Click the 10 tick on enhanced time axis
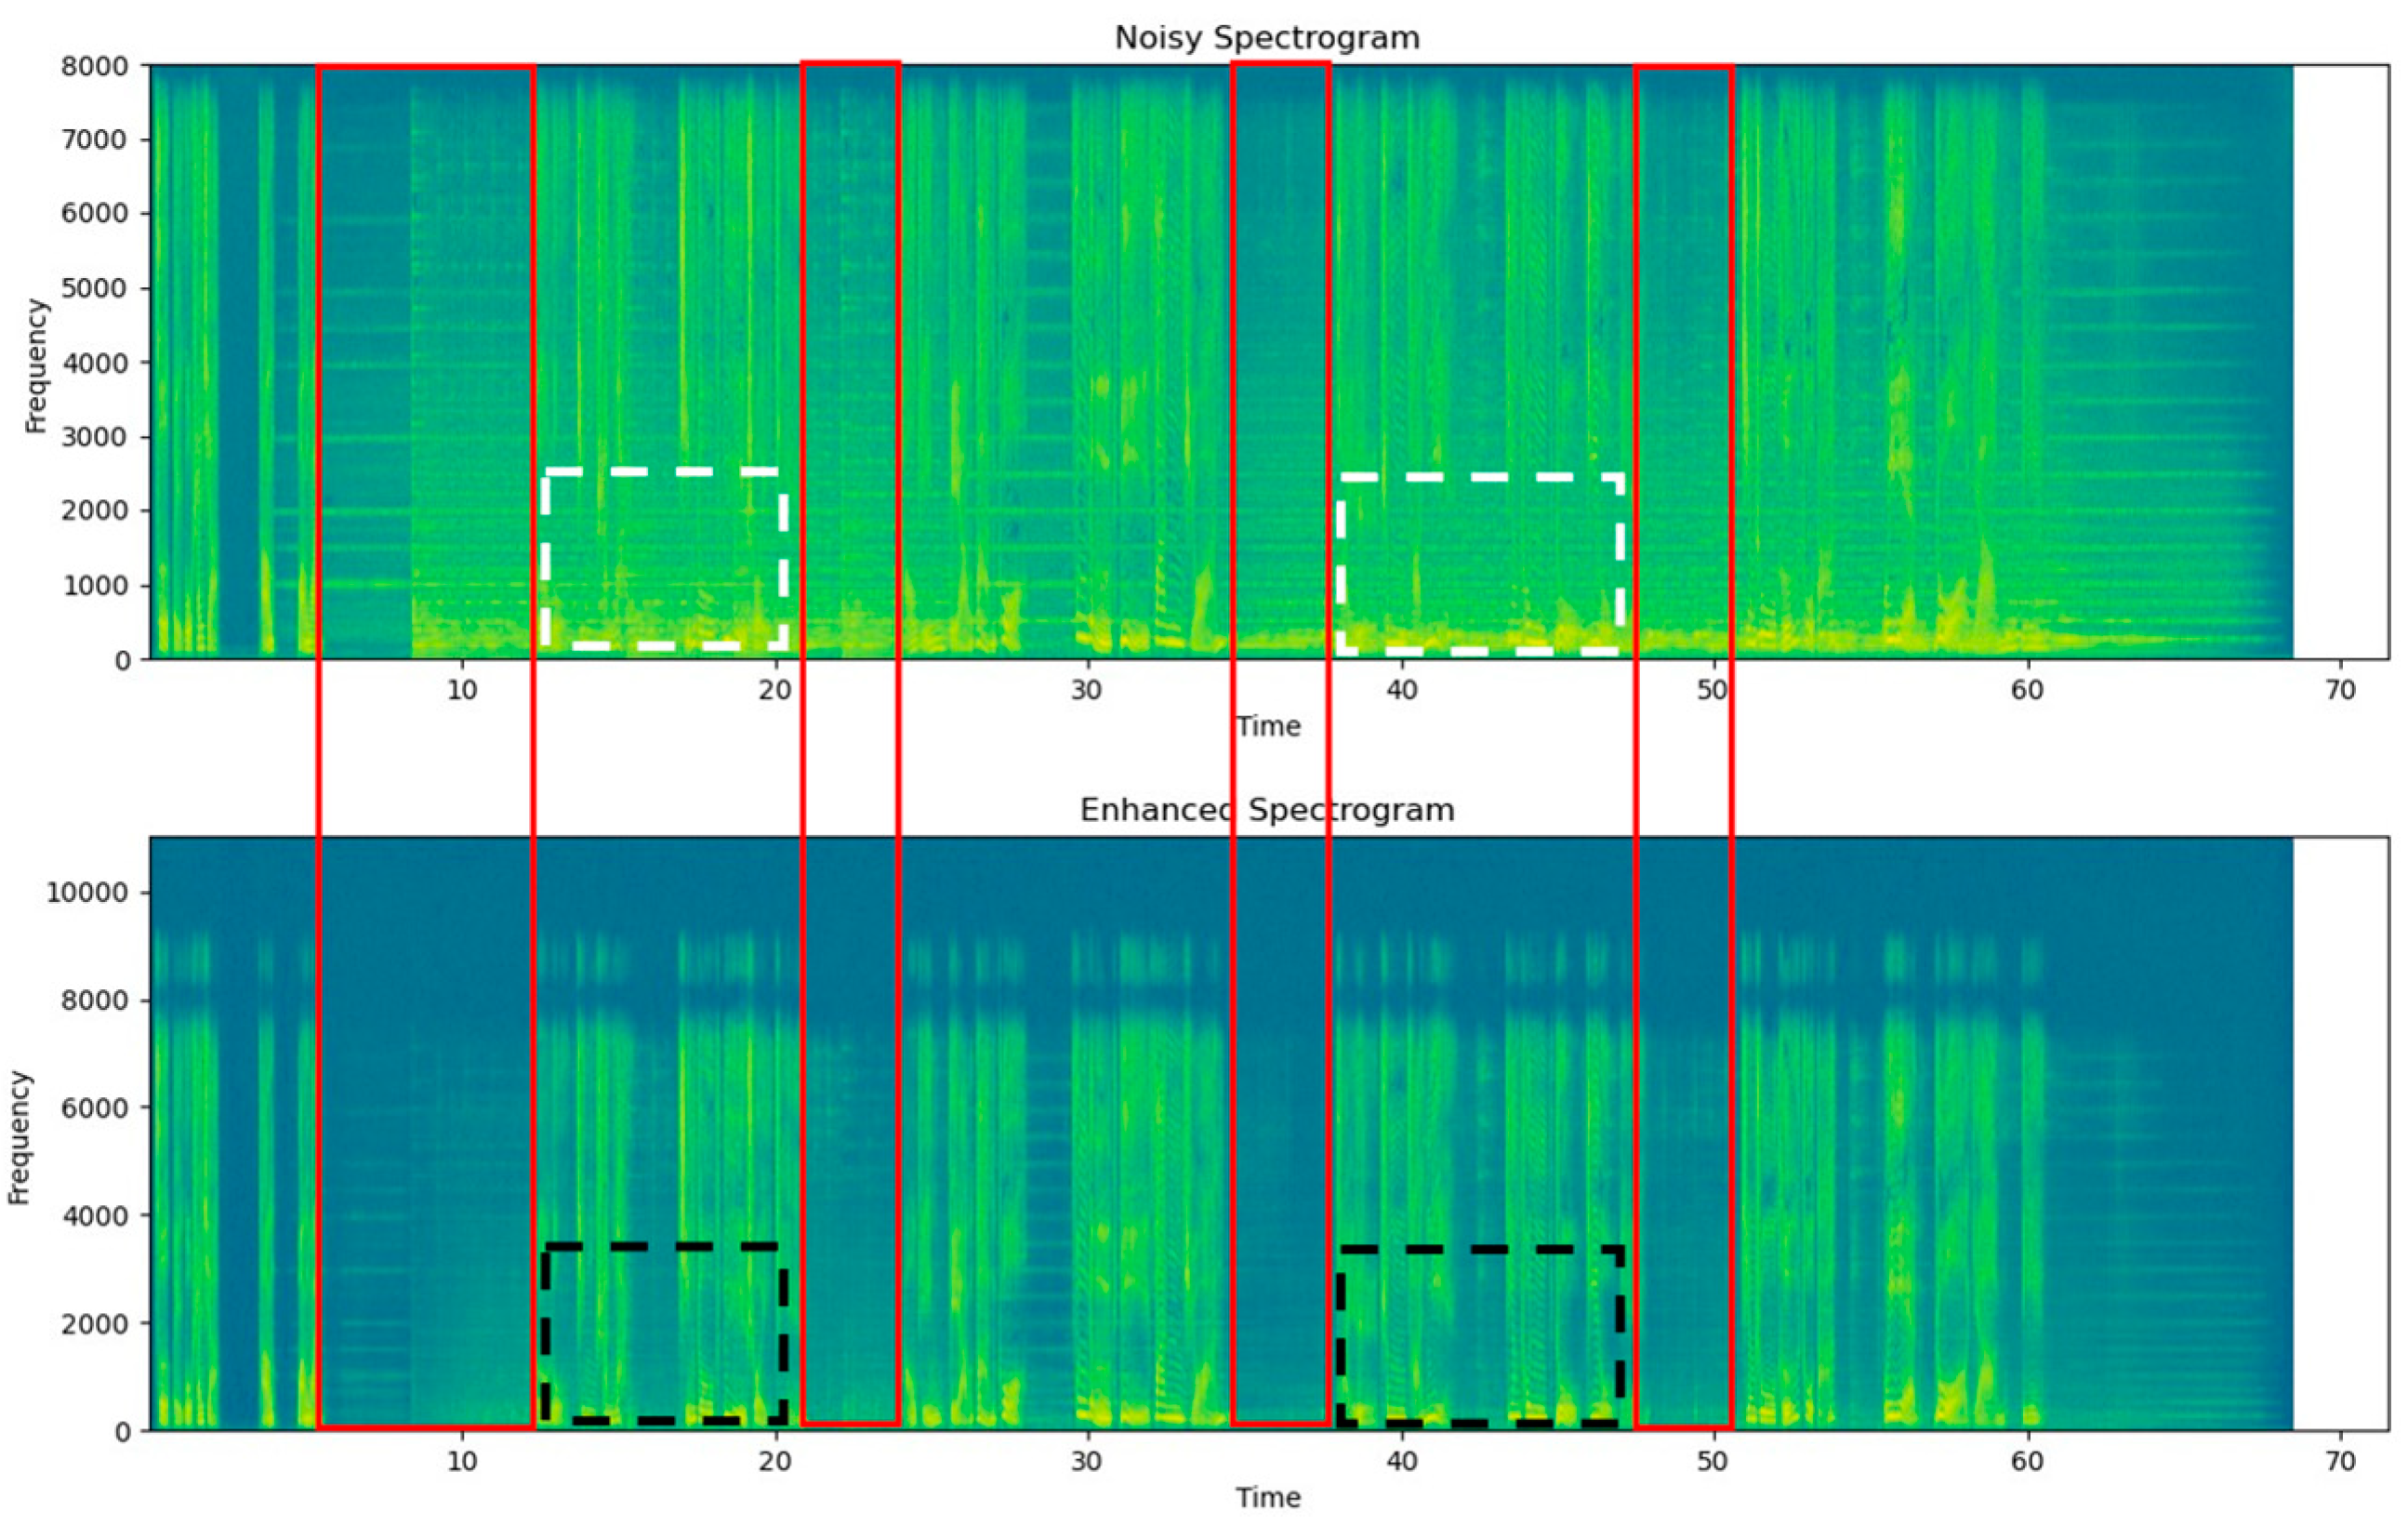Screen dimensions: 2408x1525 tap(461, 1461)
